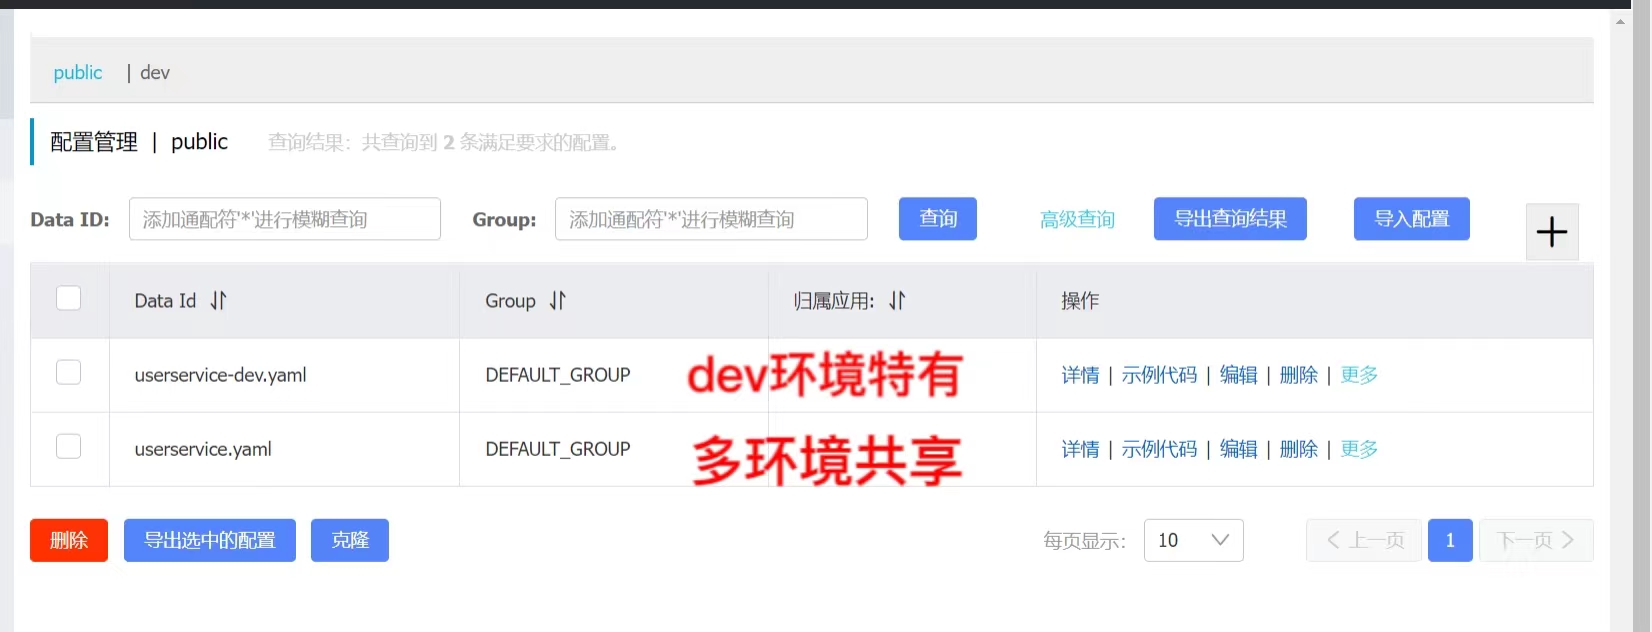The width and height of the screenshot is (1652, 632).
Task: Open the page size dropdown showing 10
Action: click(x=1193, y=540)
